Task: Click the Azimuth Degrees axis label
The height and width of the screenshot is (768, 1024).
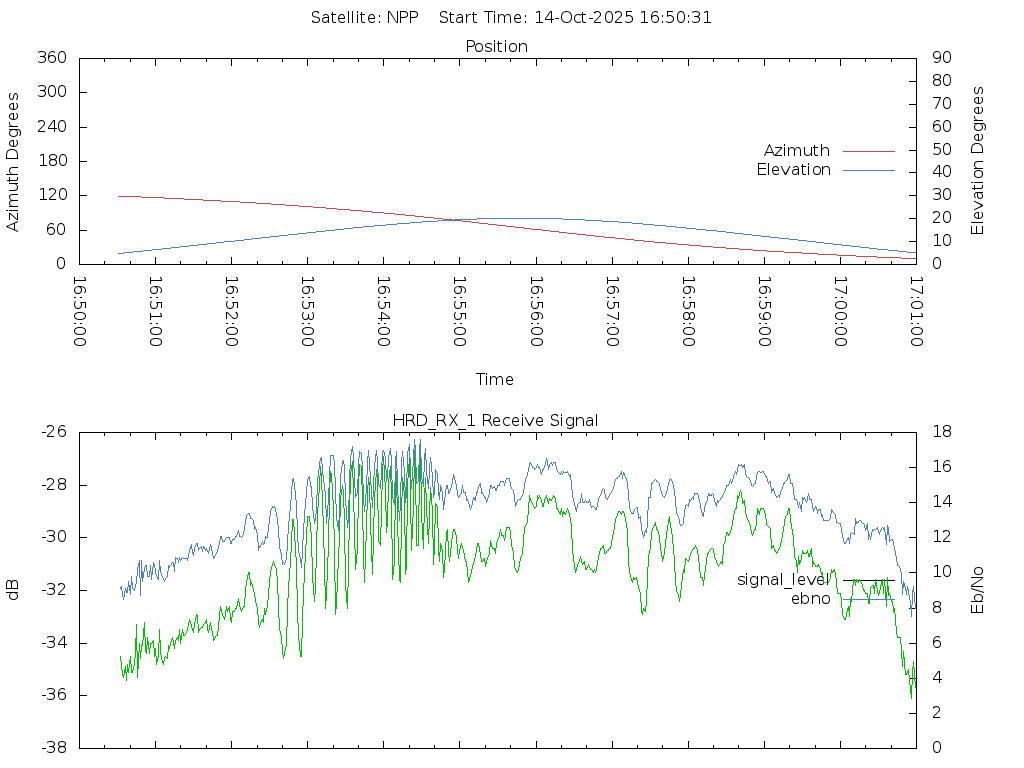Action: pos(14,161)
